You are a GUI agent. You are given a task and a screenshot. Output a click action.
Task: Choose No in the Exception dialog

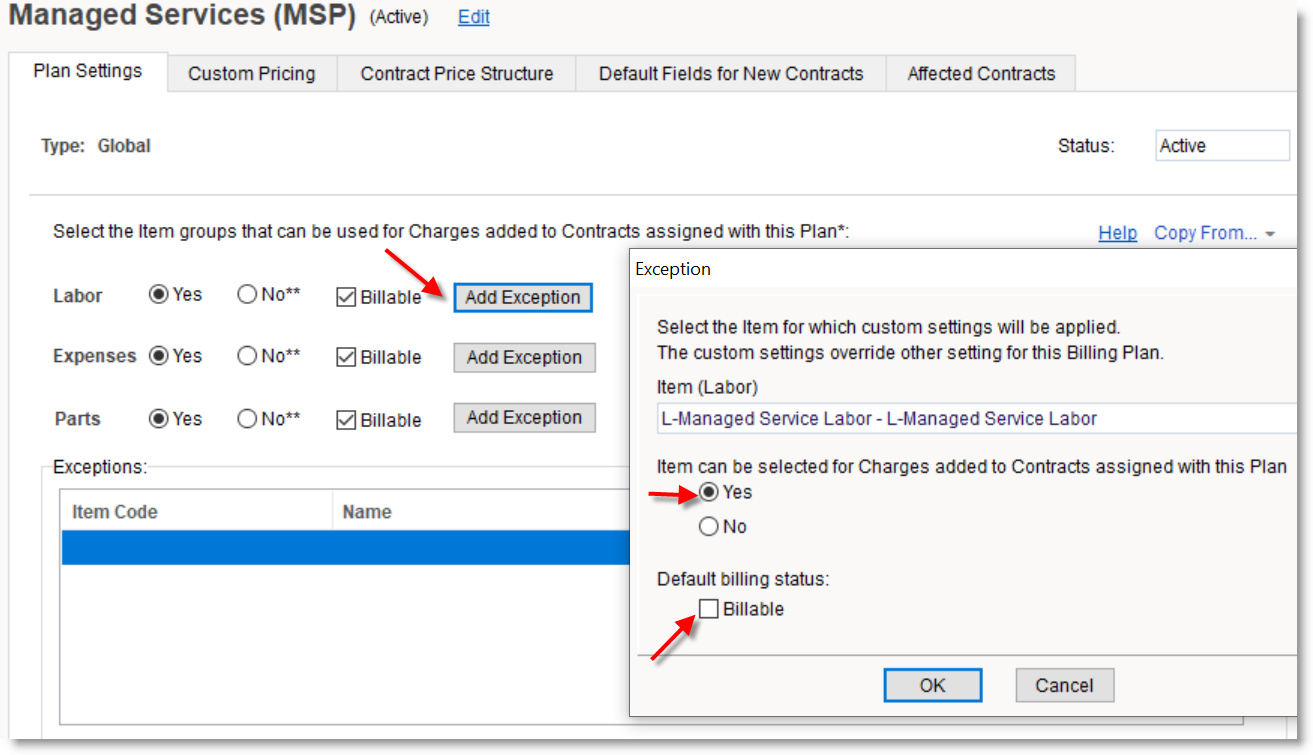click(x=709, y=527)
